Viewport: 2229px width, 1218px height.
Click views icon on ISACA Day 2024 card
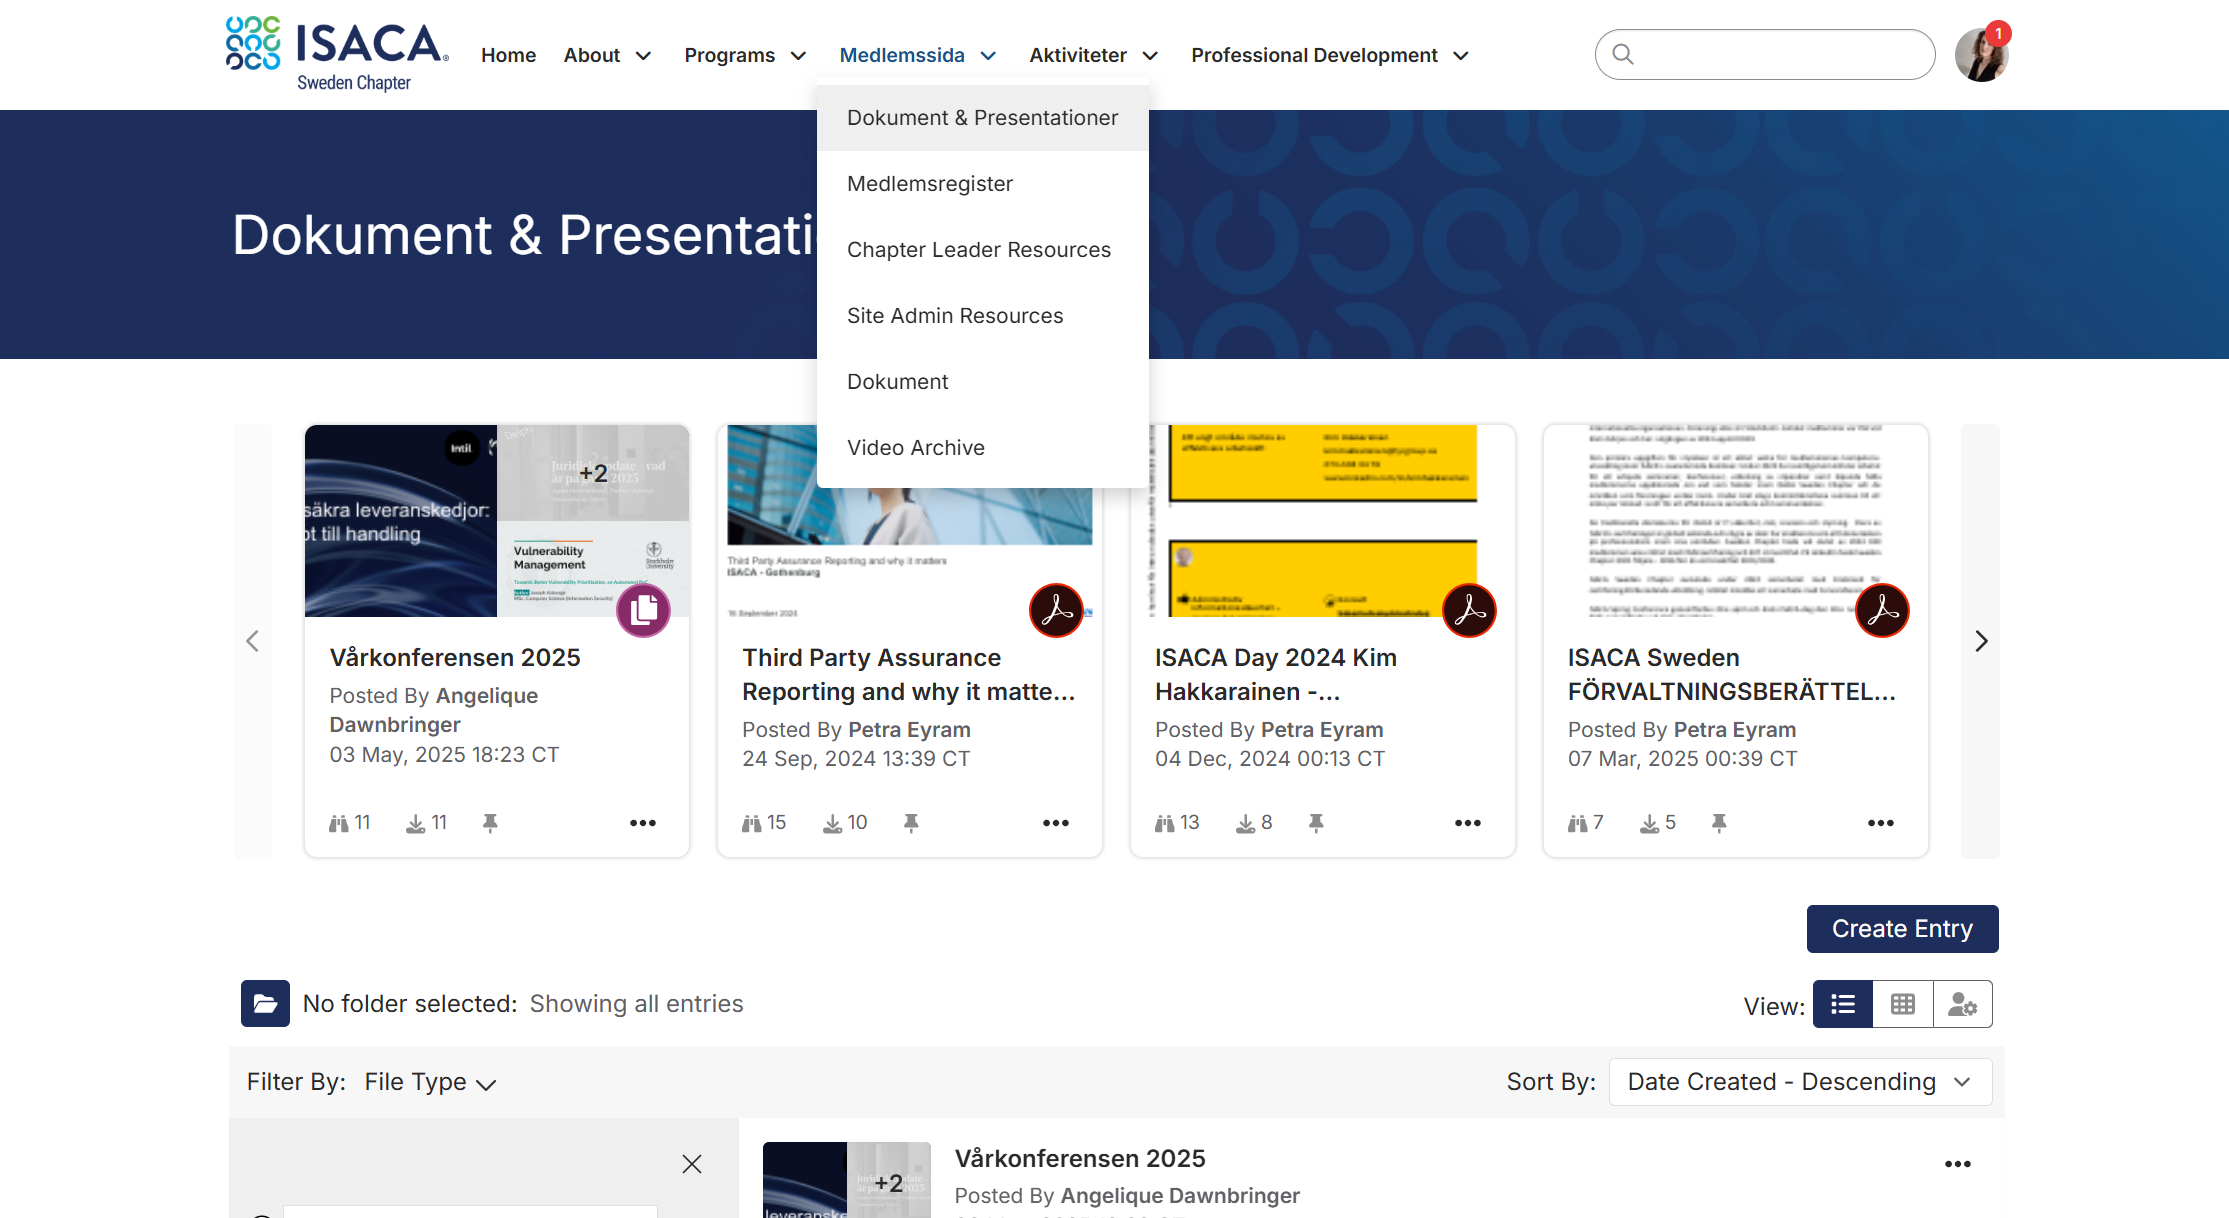[x=1165, y=823]
